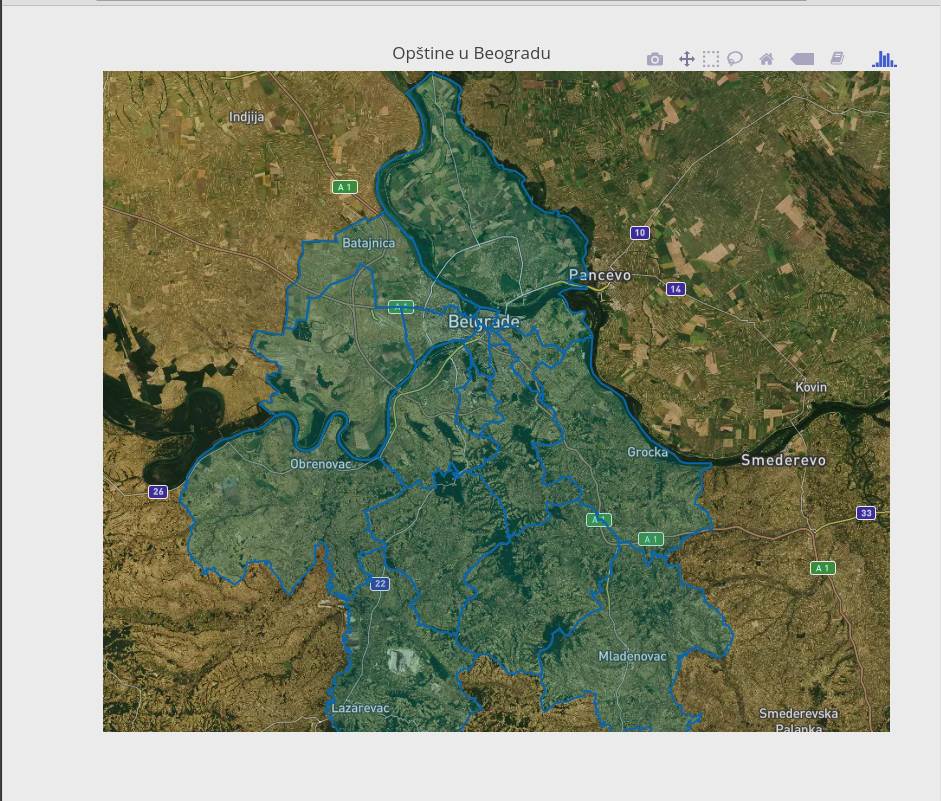Toggle closest-data hover using the tag icon
941x801 pixels.
[802, 59]
